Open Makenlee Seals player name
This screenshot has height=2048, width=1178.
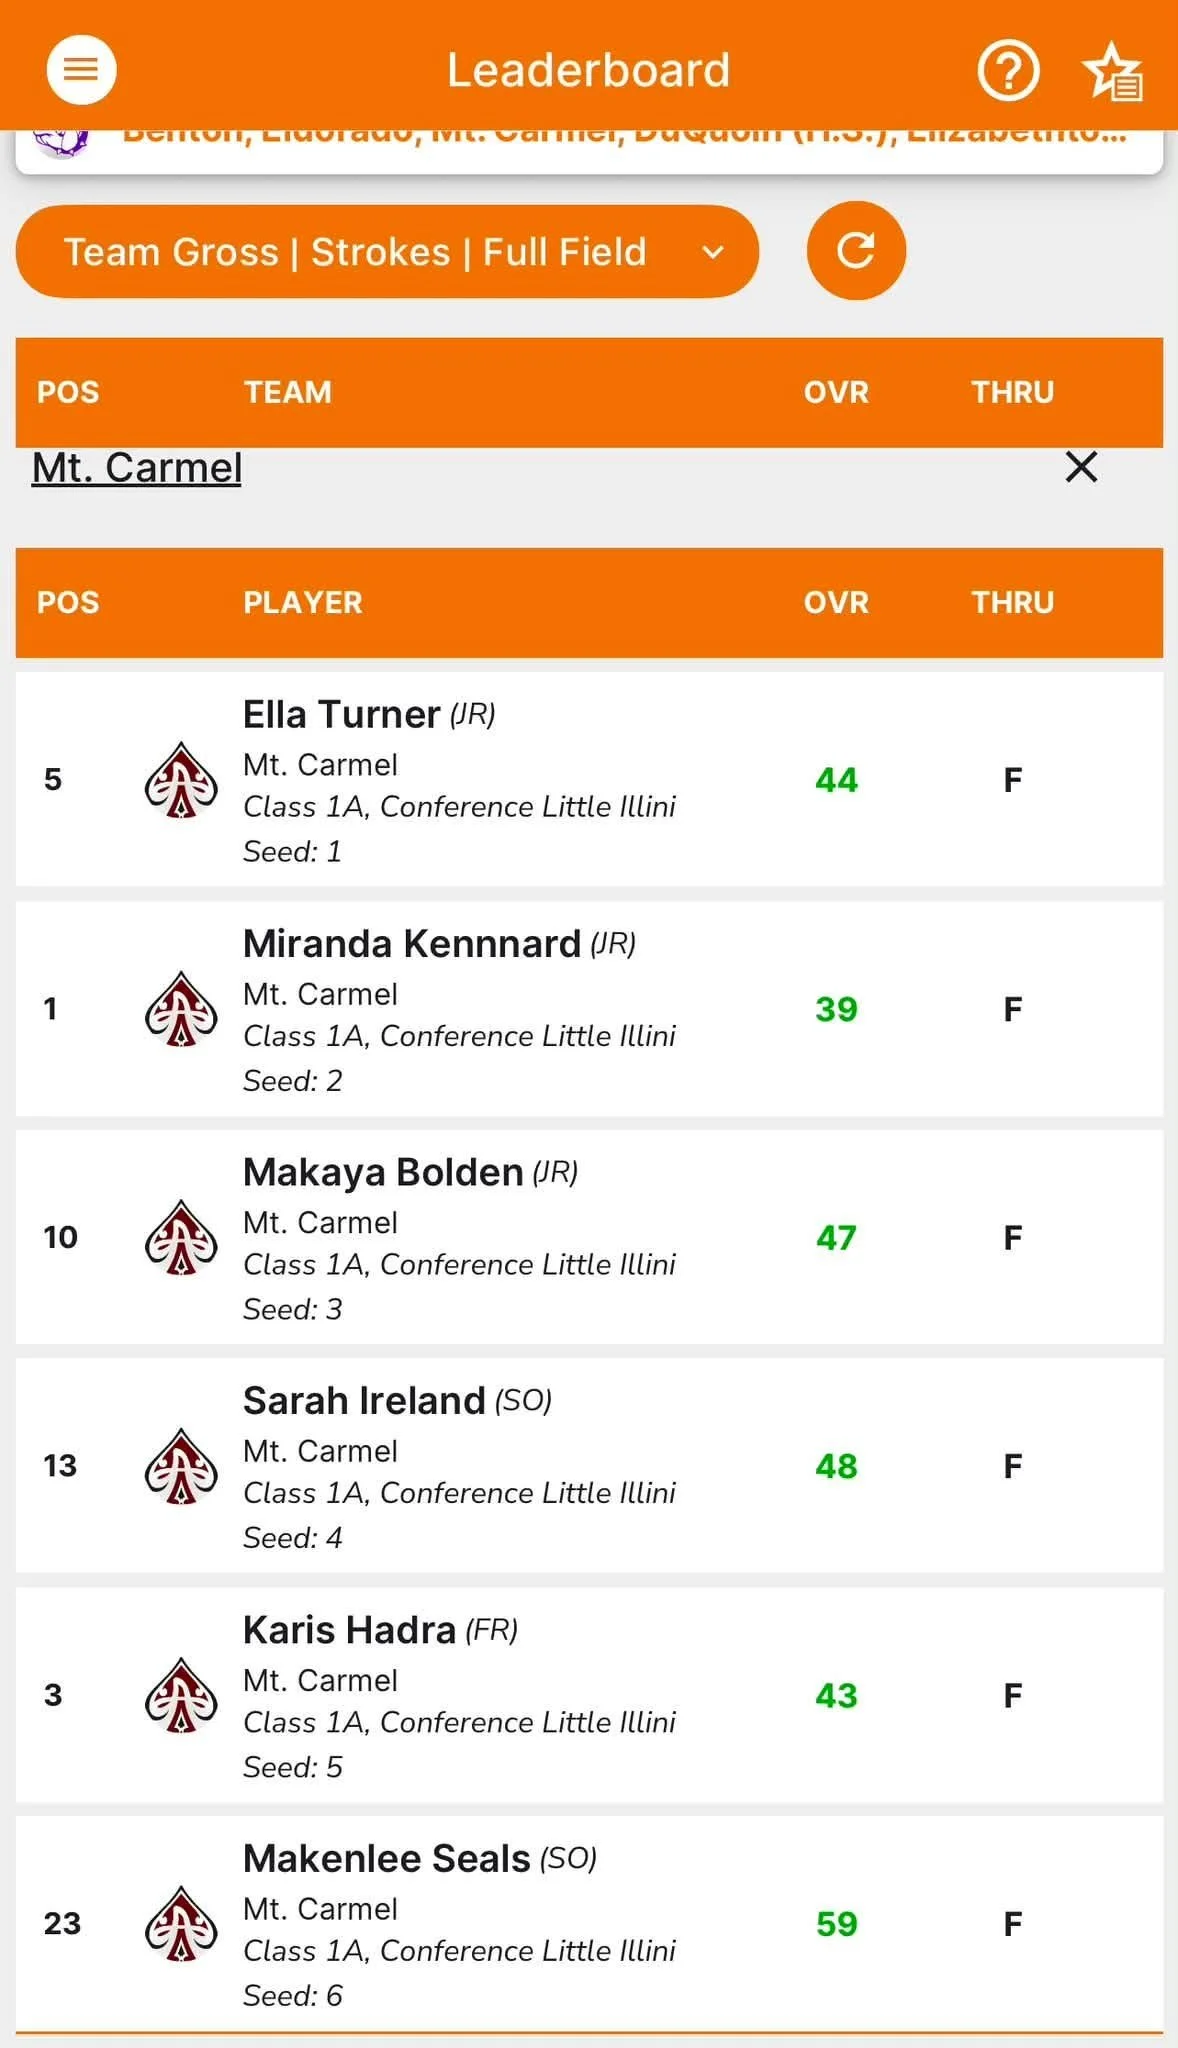tap(387, 1859)
